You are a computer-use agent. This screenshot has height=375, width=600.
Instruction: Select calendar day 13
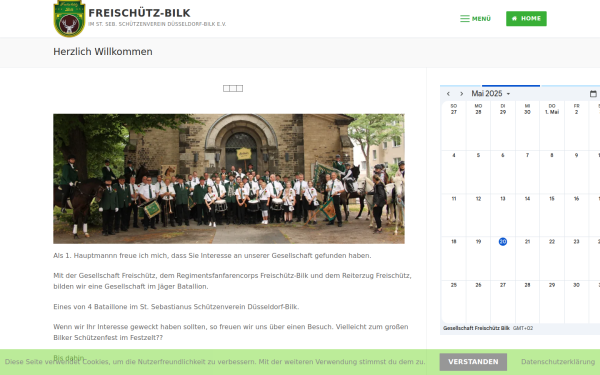[503, 199]
